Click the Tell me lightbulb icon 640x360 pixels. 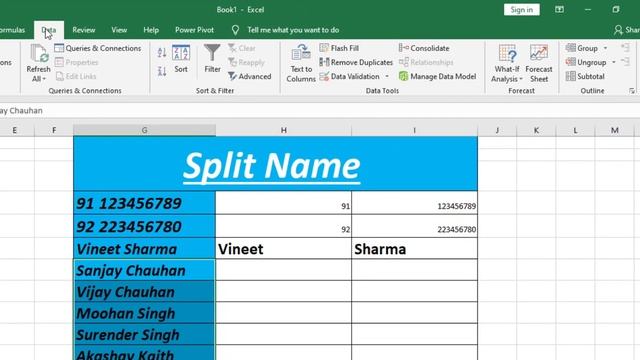pos(235,30)
